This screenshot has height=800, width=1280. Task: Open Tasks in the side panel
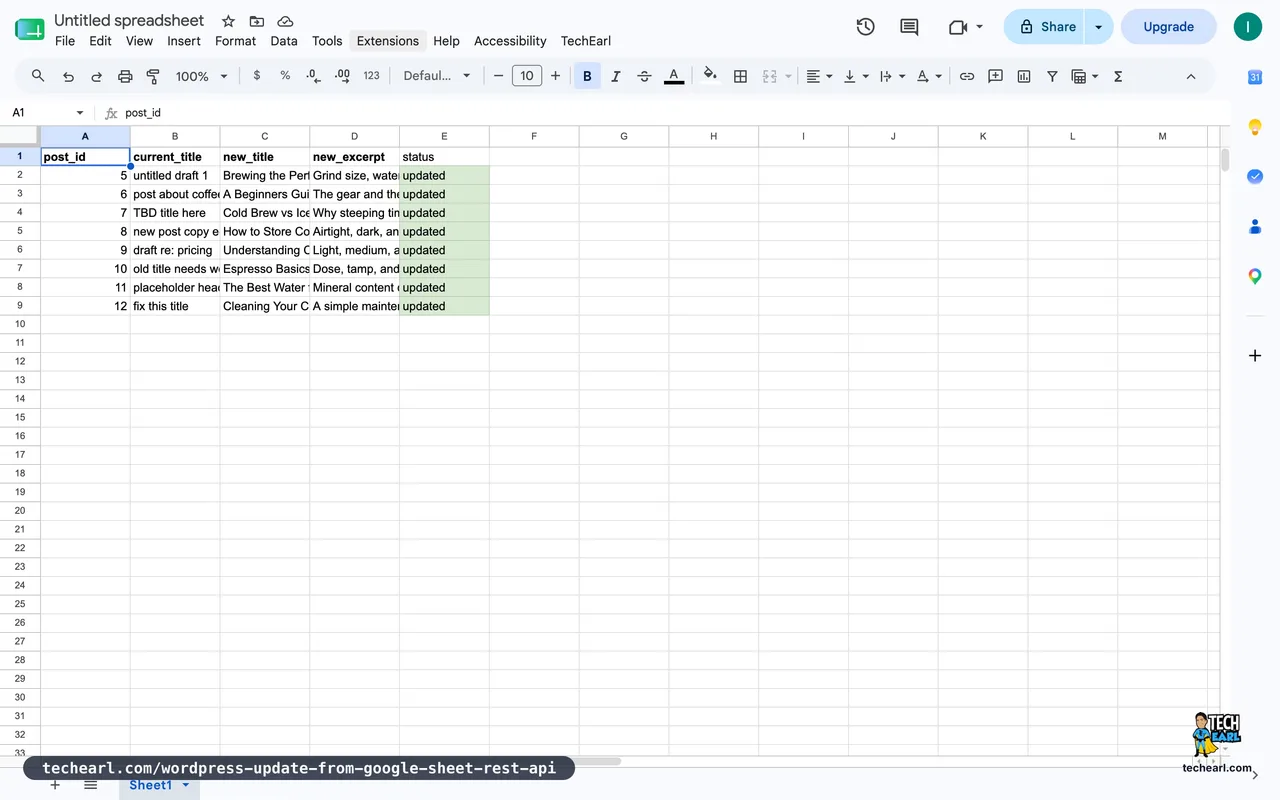pyautogui.click(x=1255, y=176)
